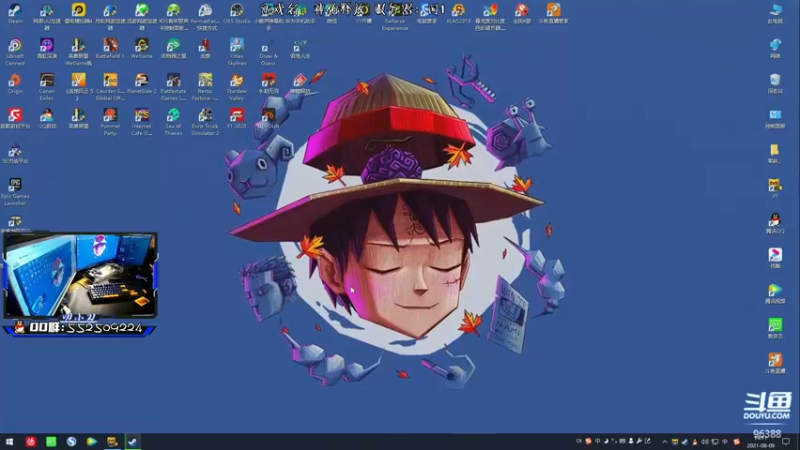Open the Rento Fortune shortcut
This screenshot has width=800, height=450.
[205, 87]
